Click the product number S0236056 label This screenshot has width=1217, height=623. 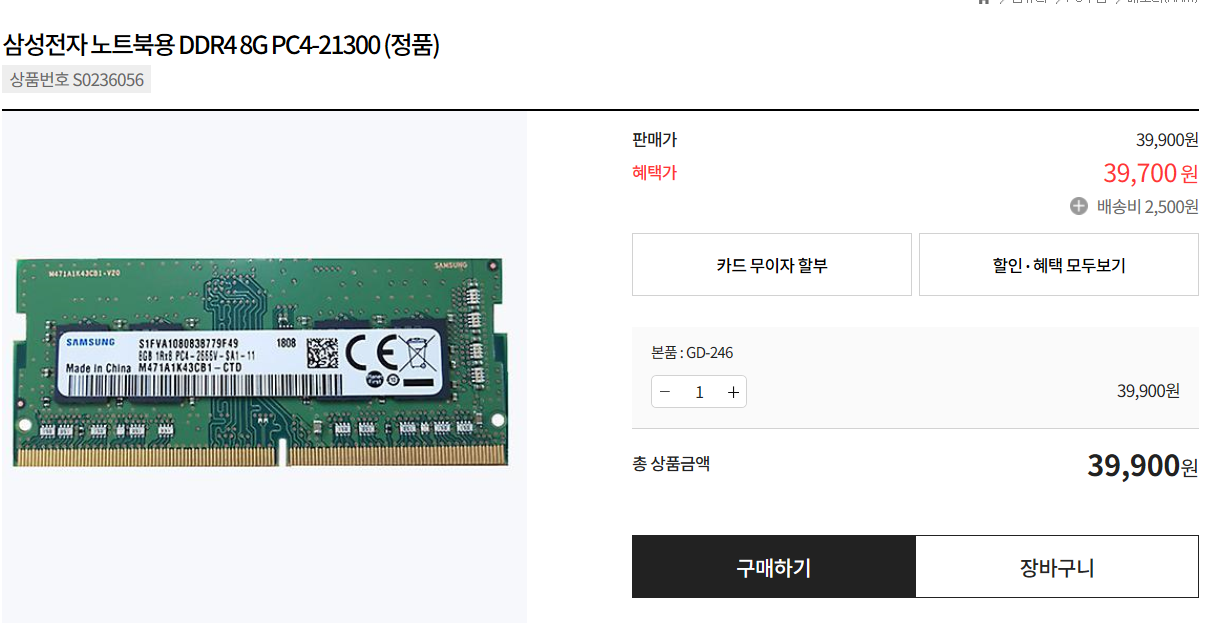click(x=77, y=80)
